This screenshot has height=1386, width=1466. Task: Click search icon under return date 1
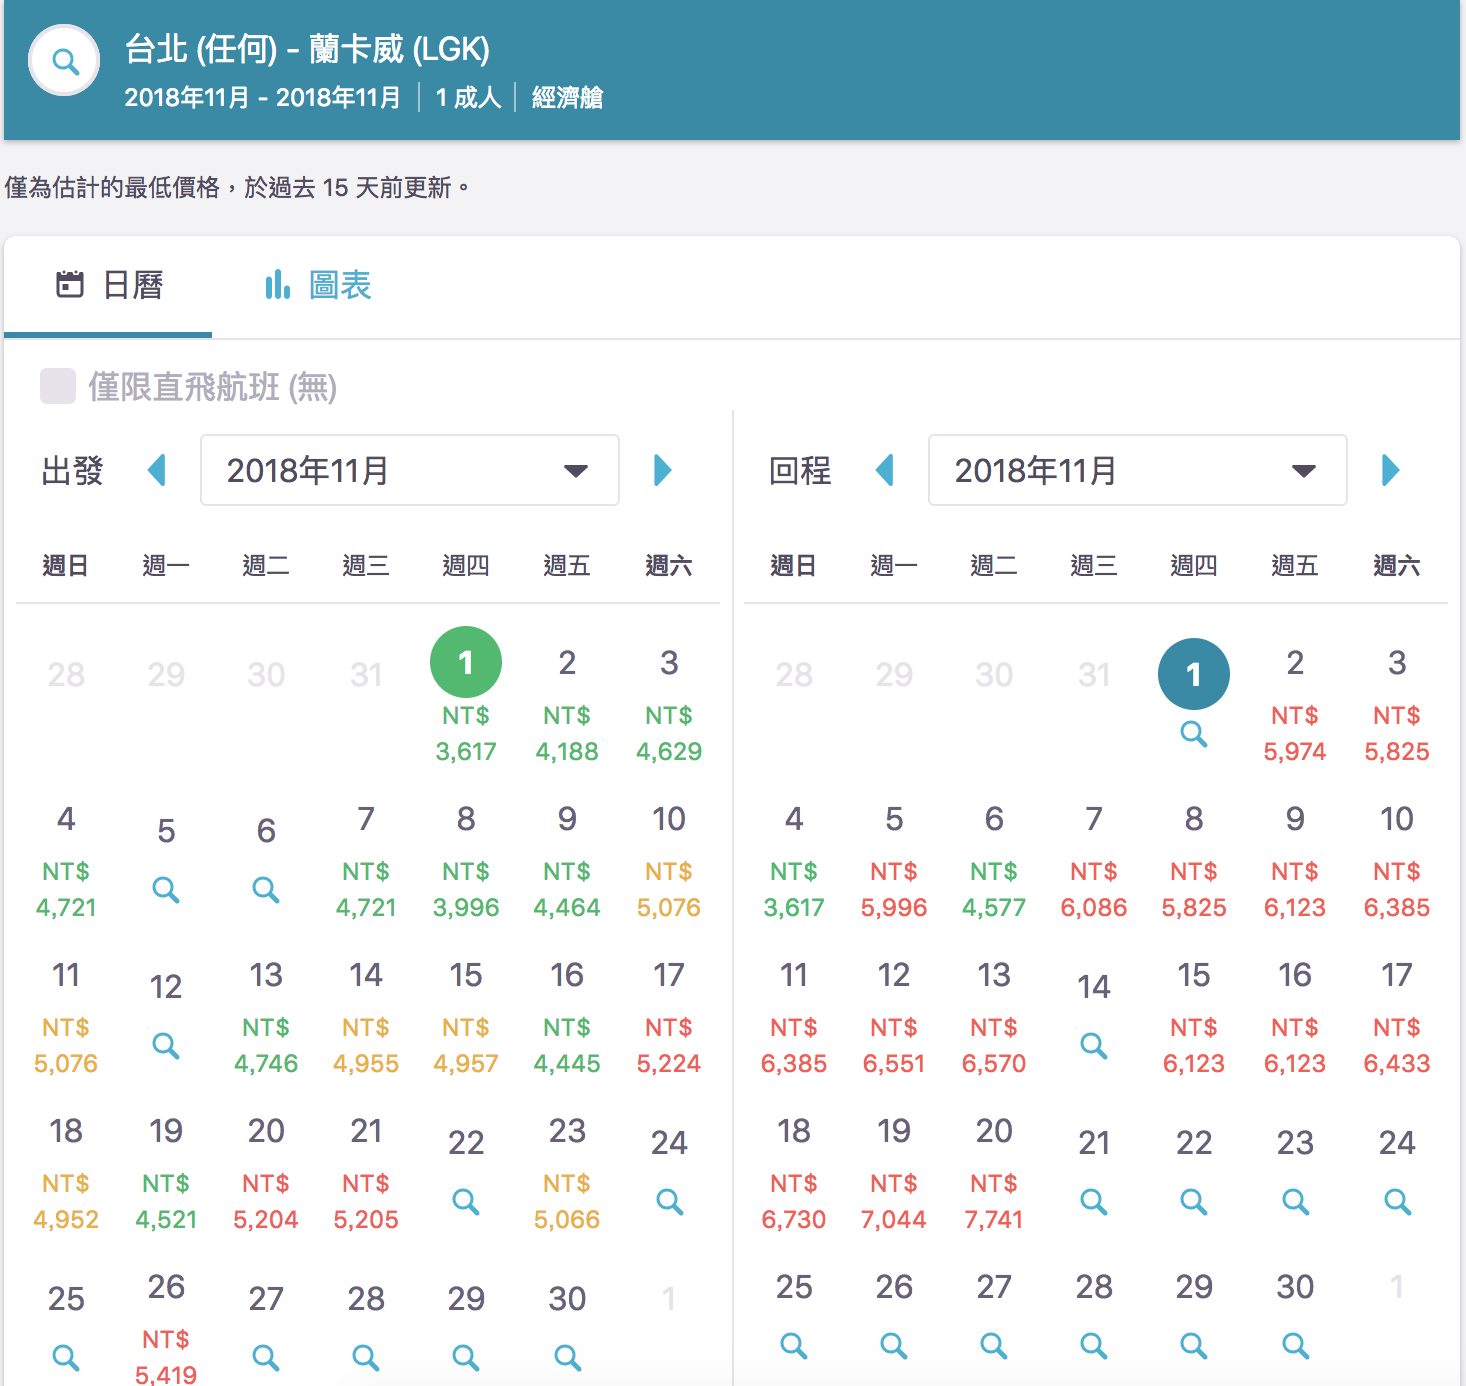pos(1193,733)
